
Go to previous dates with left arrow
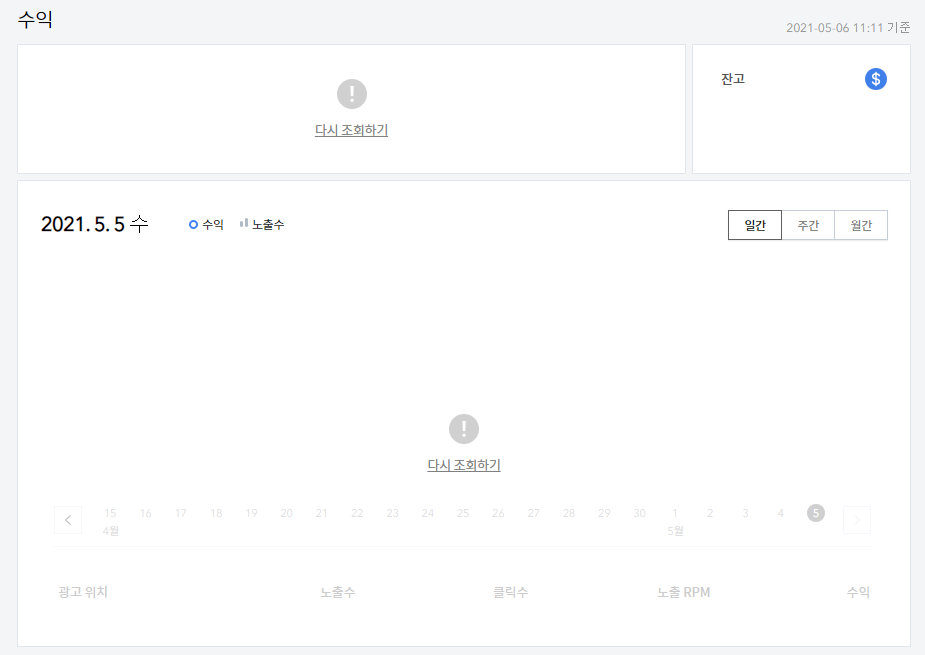coord(68,520)
